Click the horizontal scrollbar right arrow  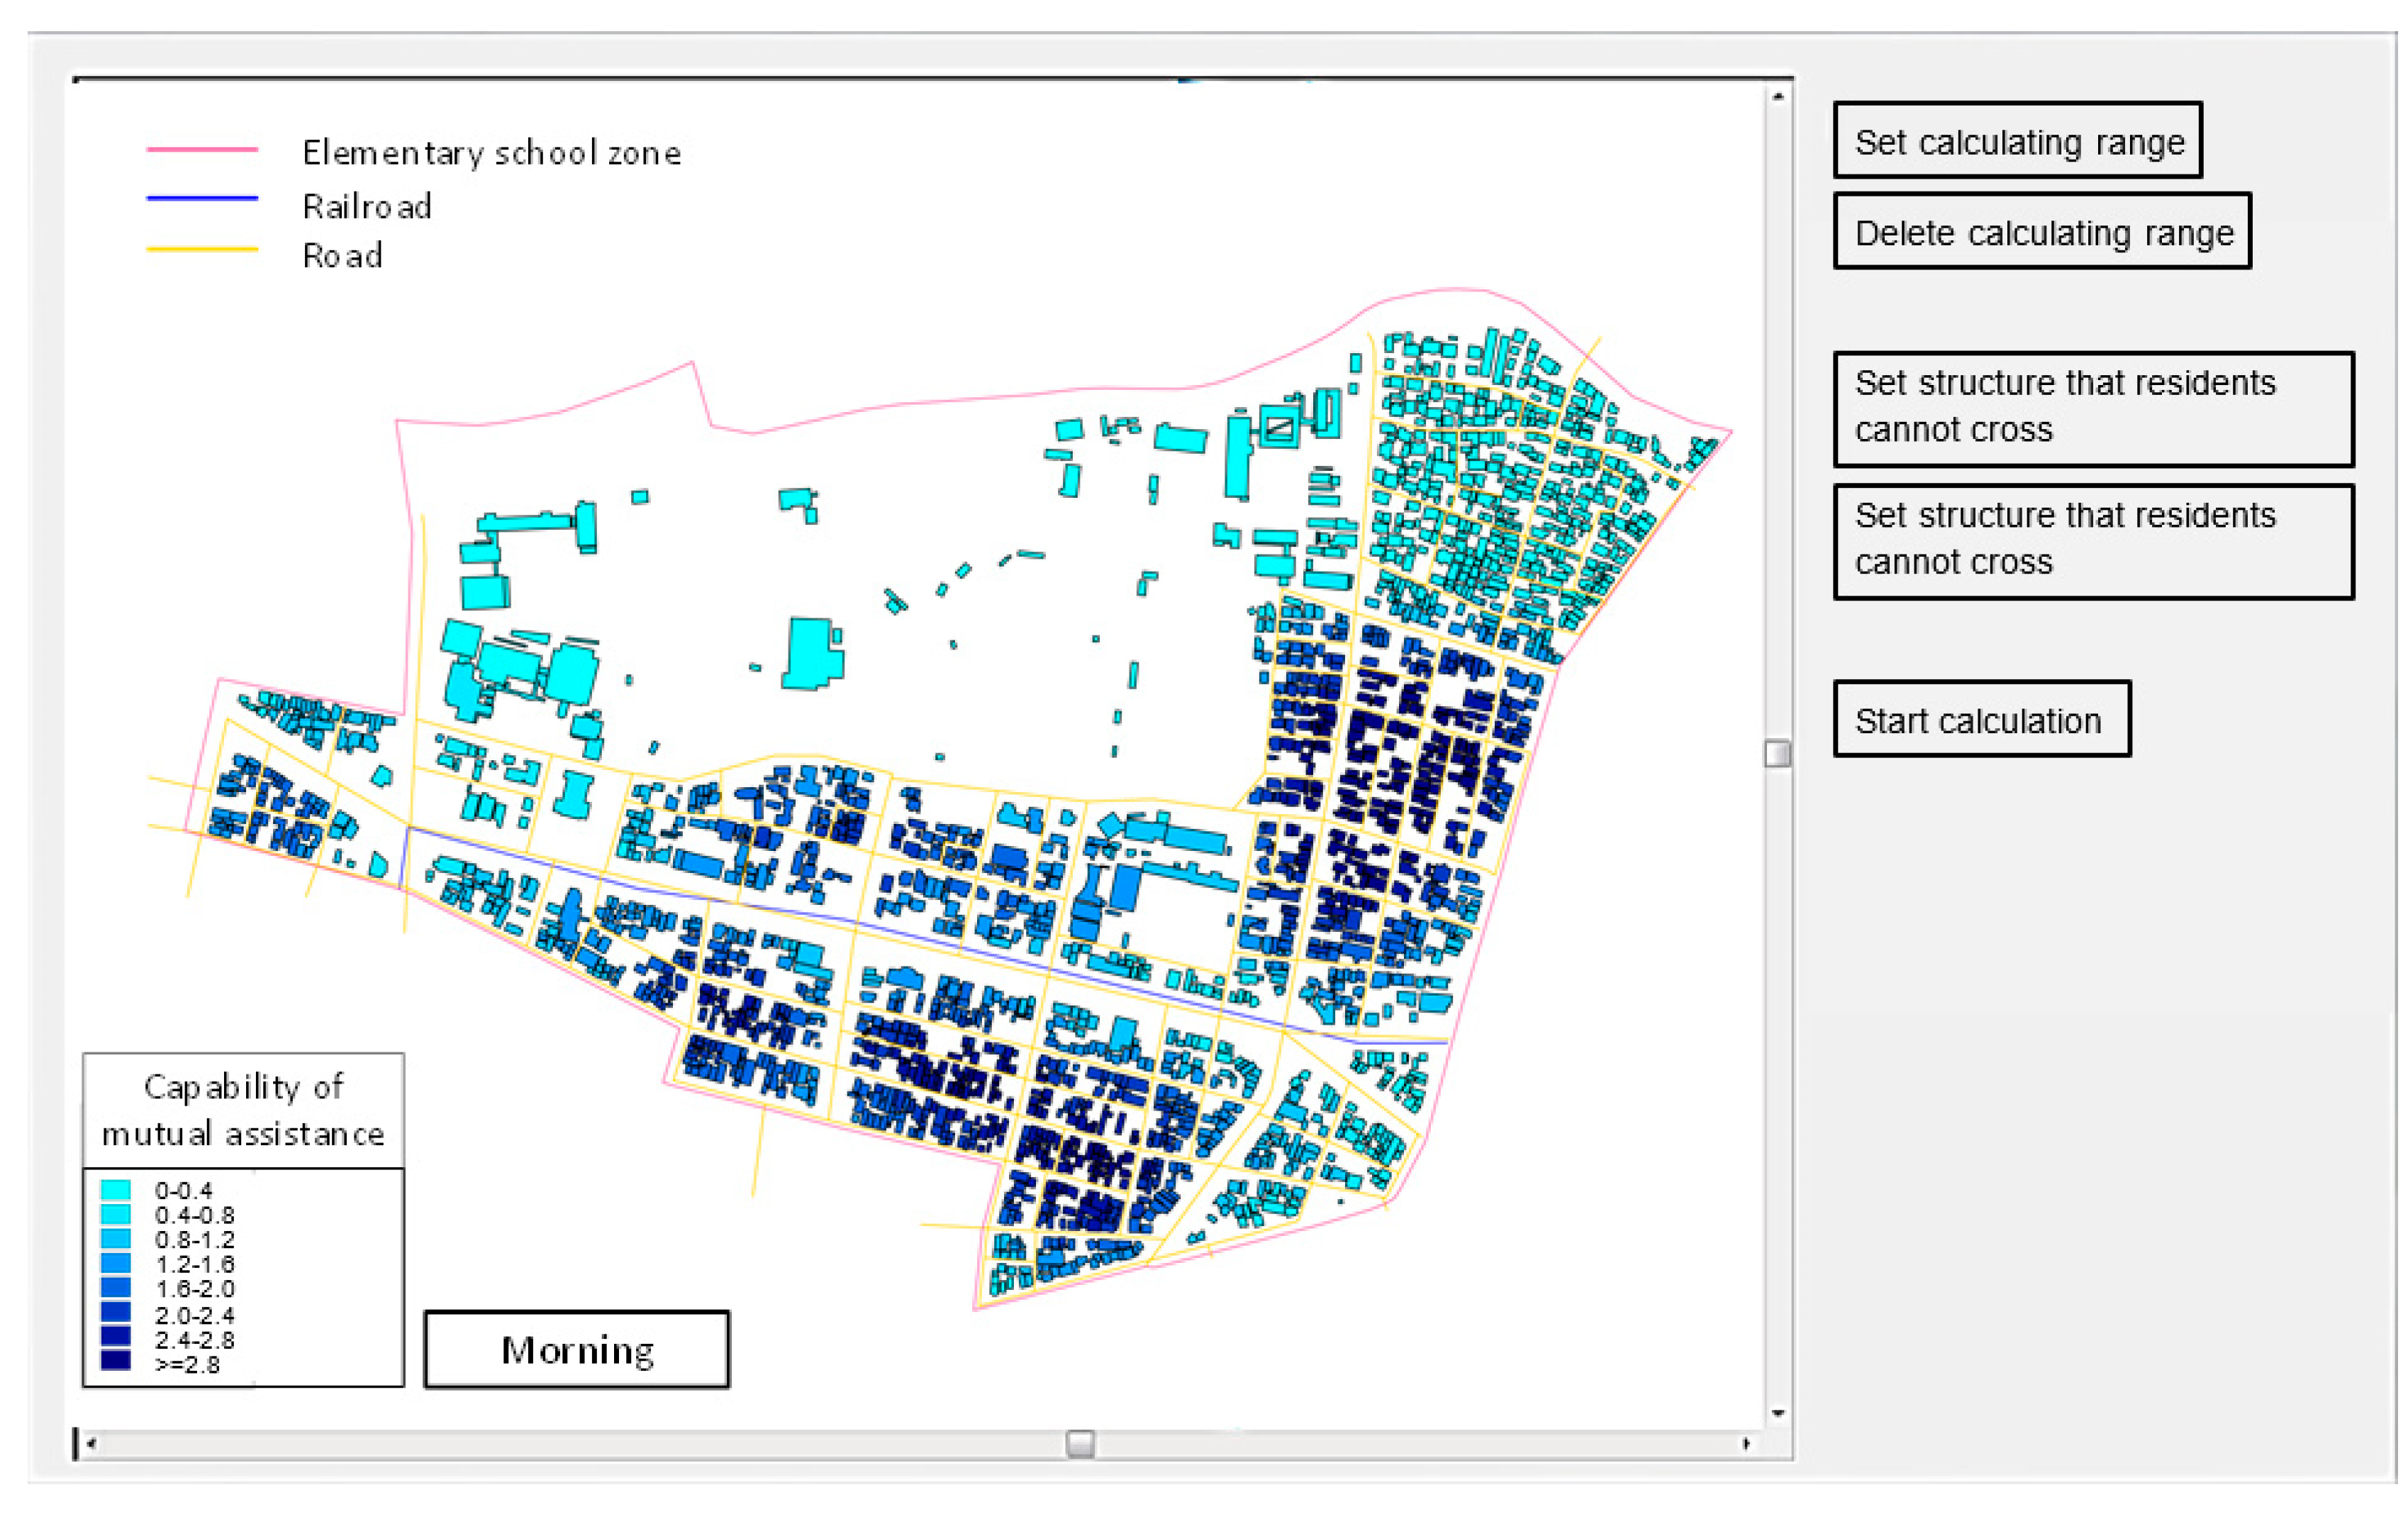click(x=1746, y=1443)
